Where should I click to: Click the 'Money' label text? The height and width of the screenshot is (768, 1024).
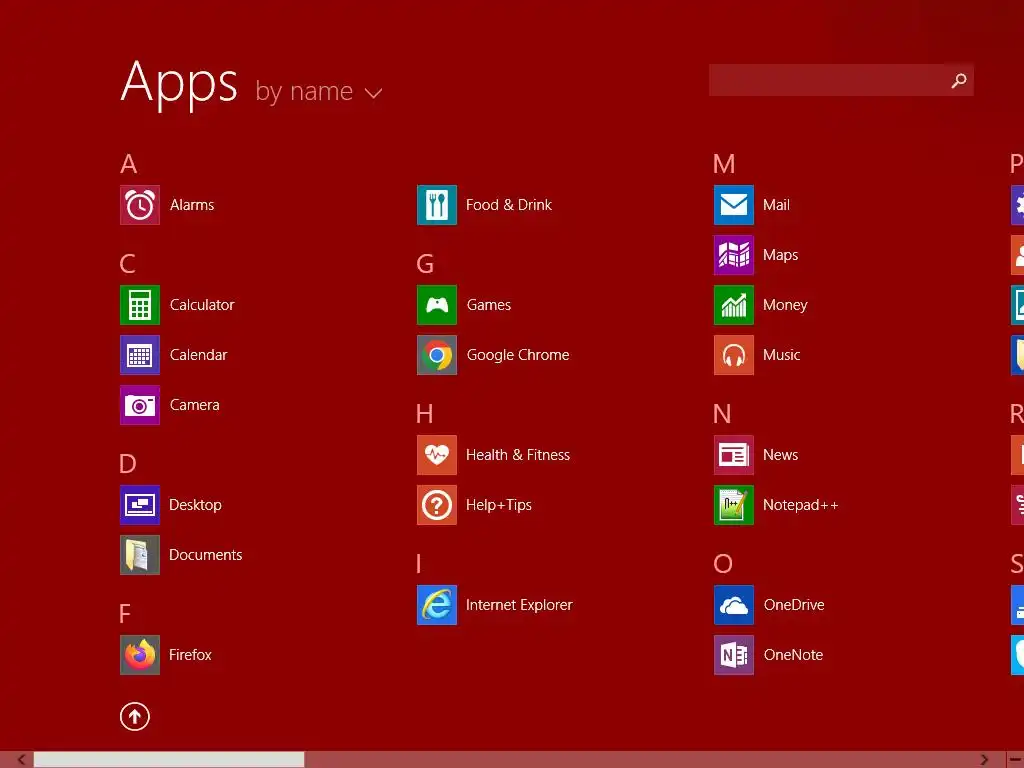click(785, 306)
